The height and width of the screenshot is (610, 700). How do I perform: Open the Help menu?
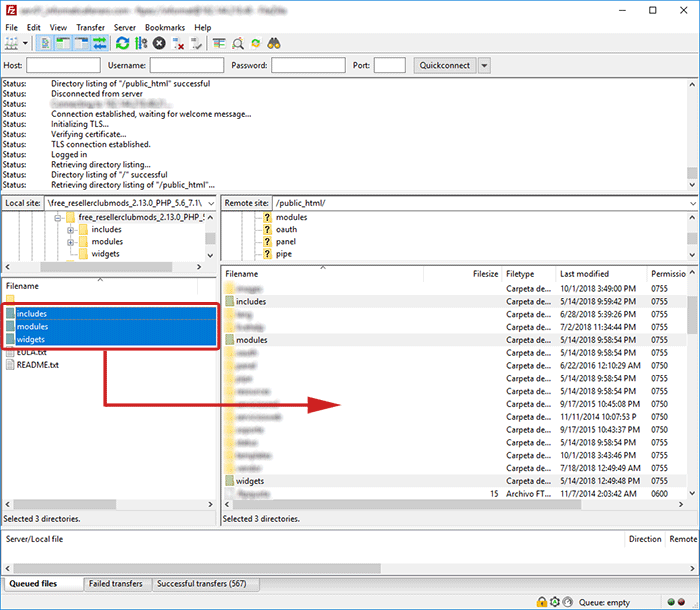coord(202,27)
